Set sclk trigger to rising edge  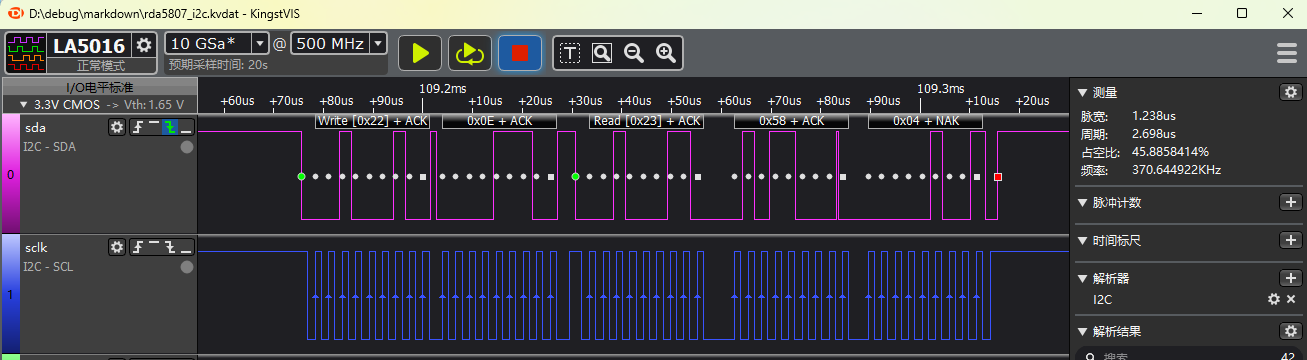pos(138,247)
